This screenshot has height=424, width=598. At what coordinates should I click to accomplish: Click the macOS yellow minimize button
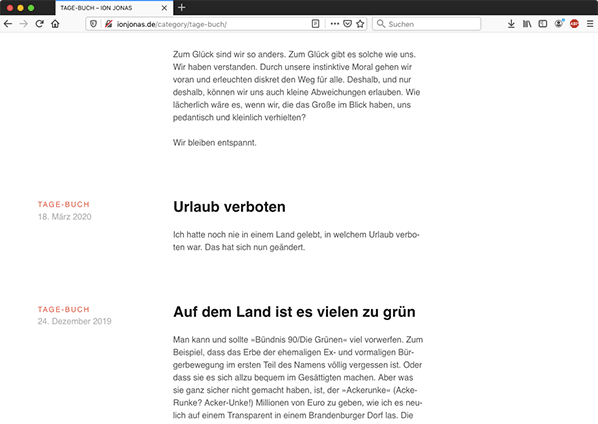coord(21,8)
